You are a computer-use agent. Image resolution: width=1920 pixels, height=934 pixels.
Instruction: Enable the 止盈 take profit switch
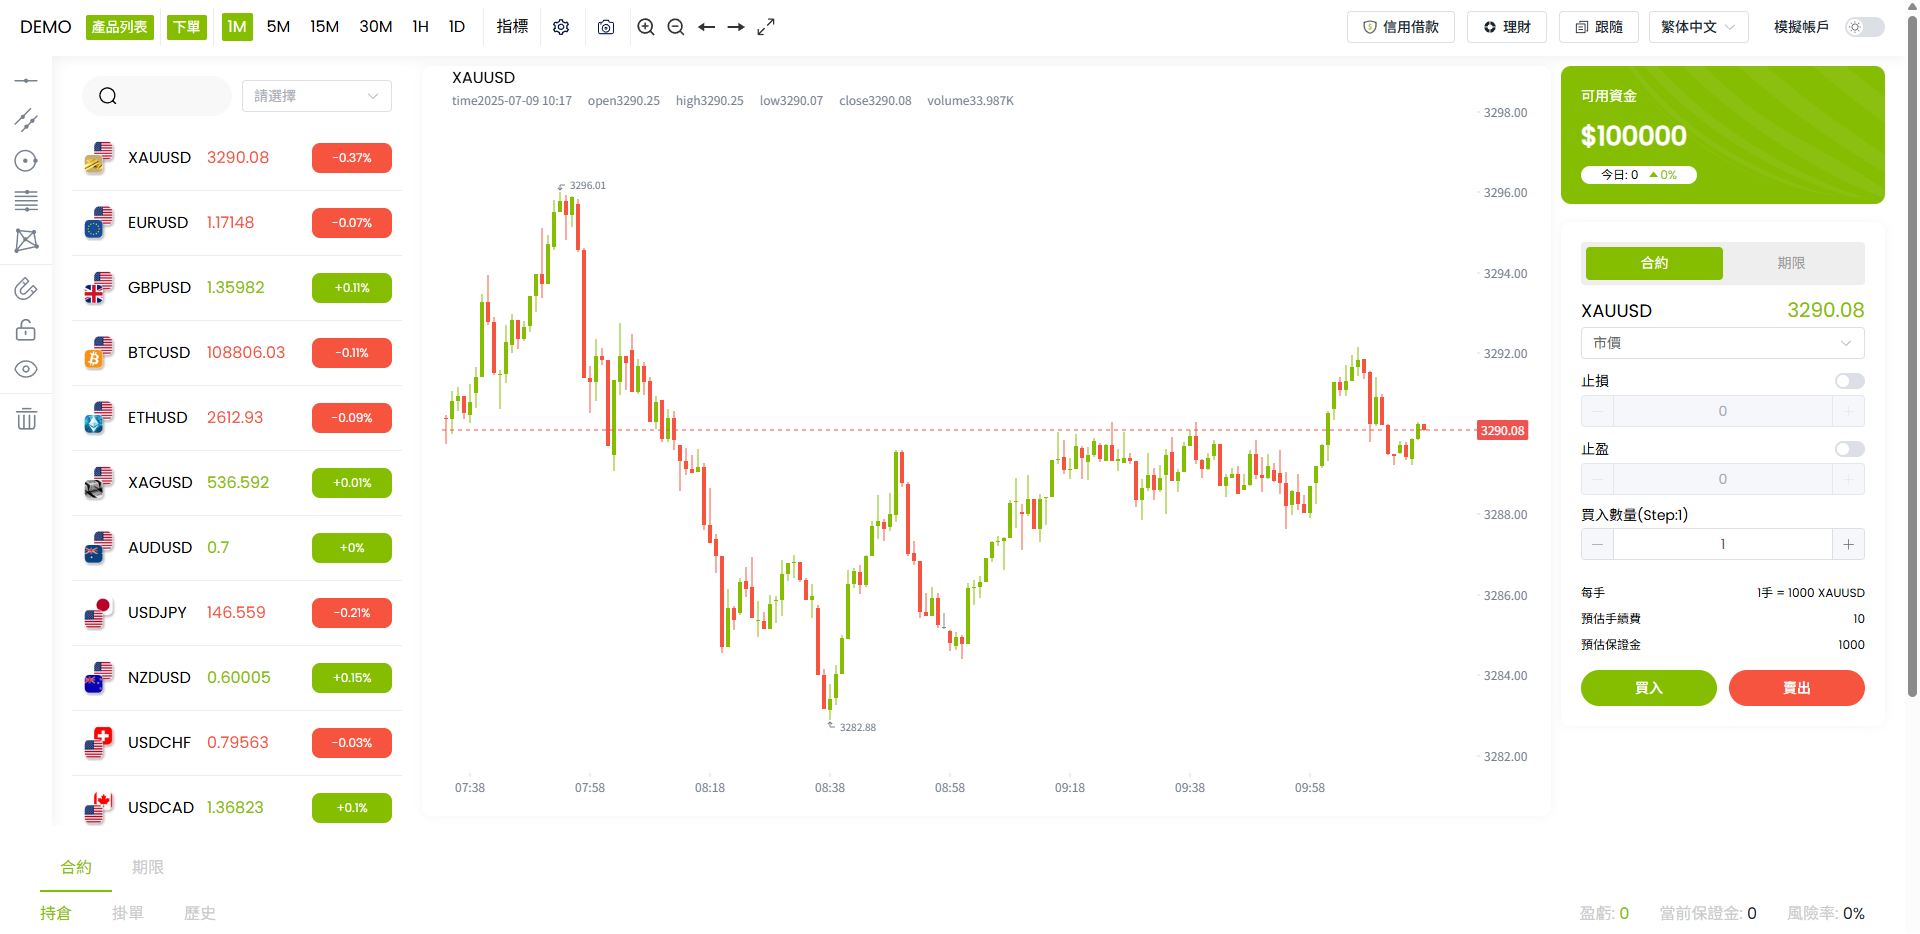pos(1849,449)
